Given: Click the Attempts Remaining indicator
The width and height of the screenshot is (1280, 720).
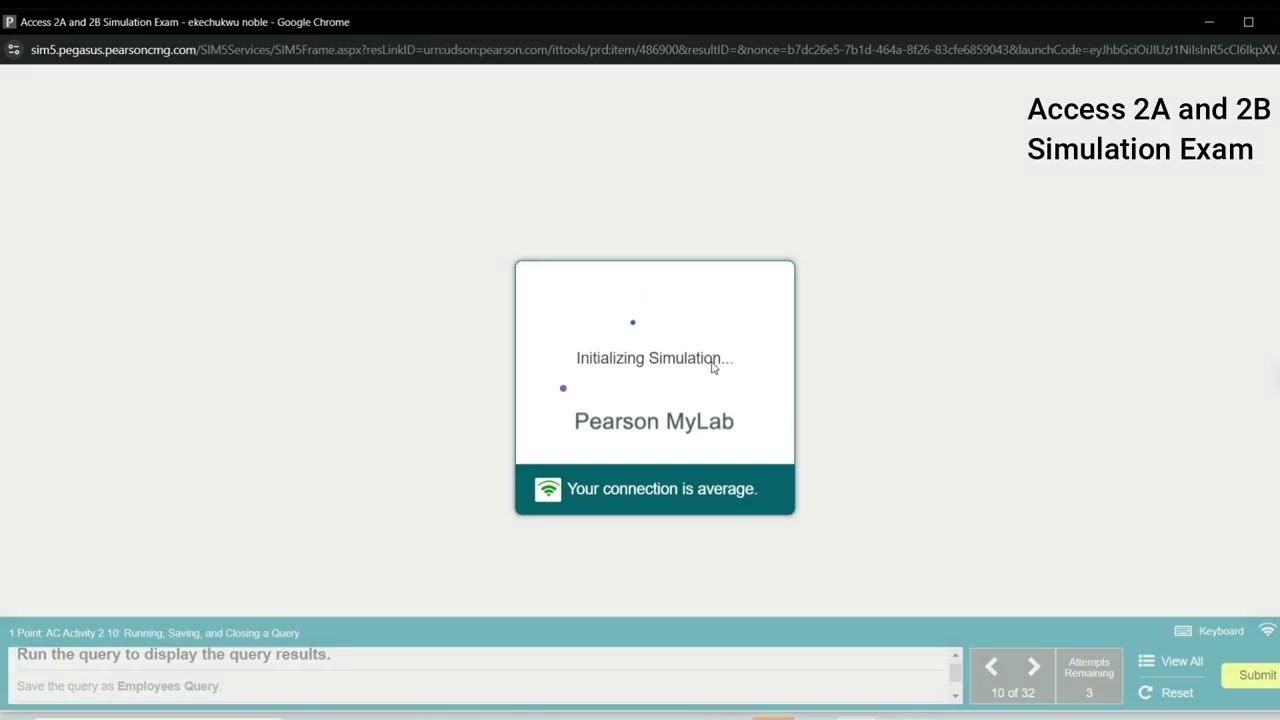Looking at the screenshot, I should pyautogui.click(x=1089, y=676).
